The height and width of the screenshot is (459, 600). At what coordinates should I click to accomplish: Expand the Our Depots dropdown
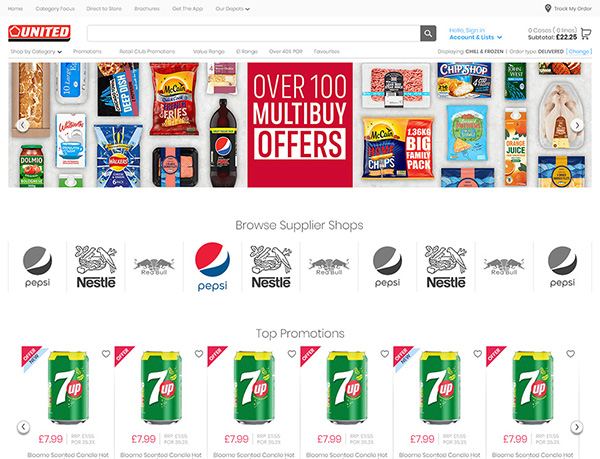pyautogui.click(x=232, y=8)
